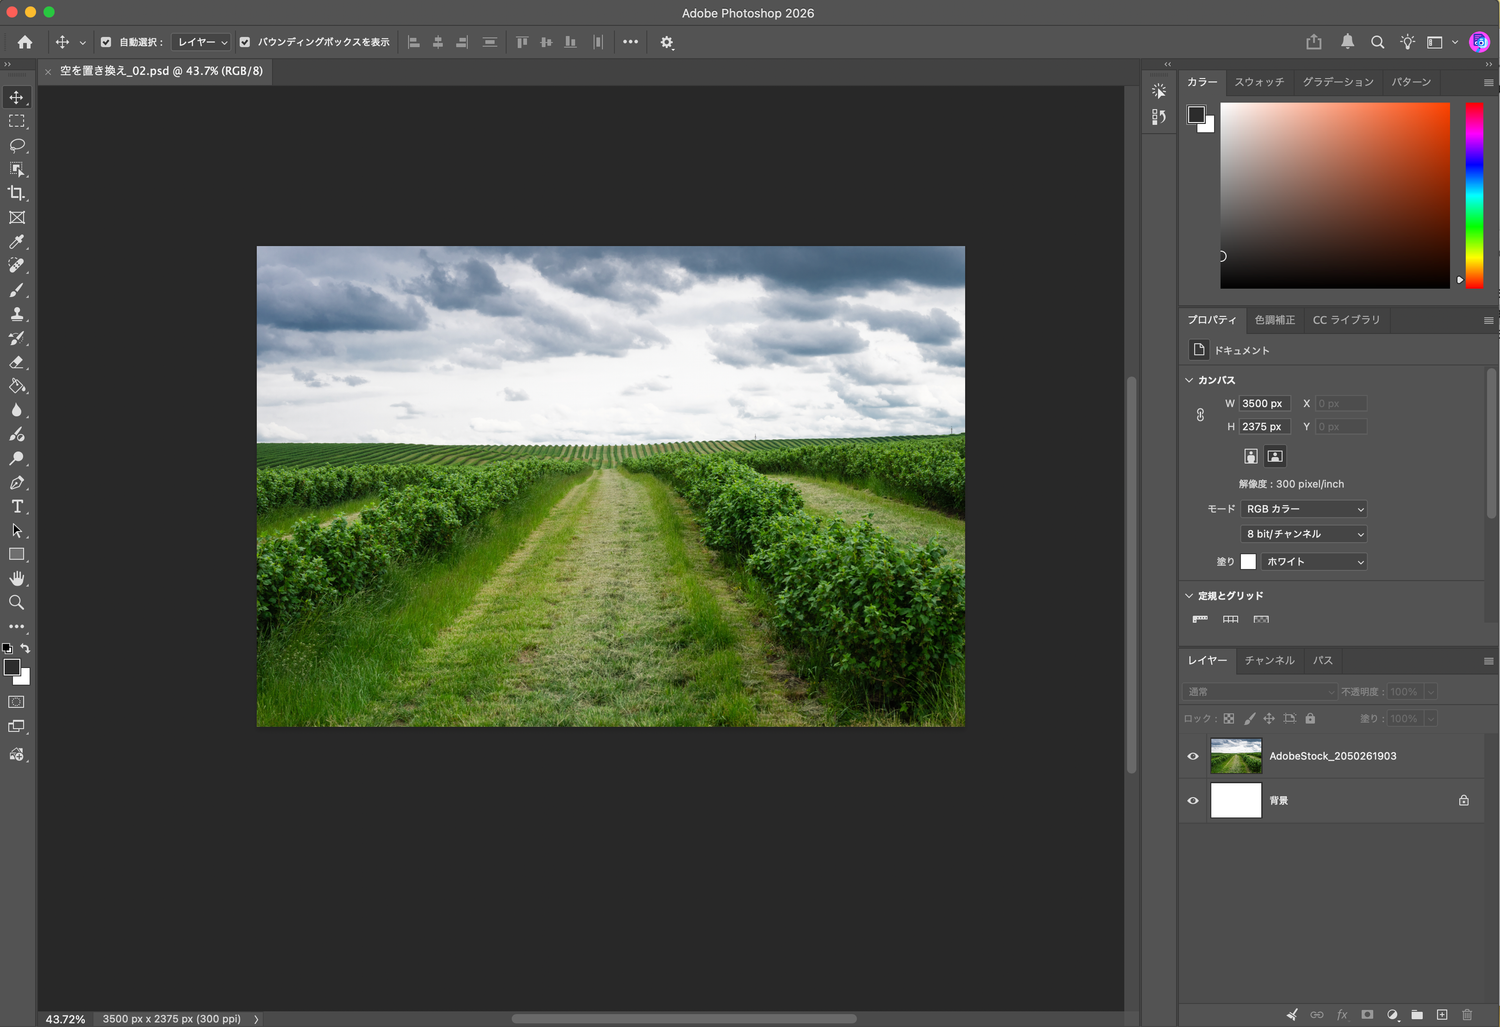The image size is (1500, 1027).
Task: Select the Move tool
Action: (17, 97)
